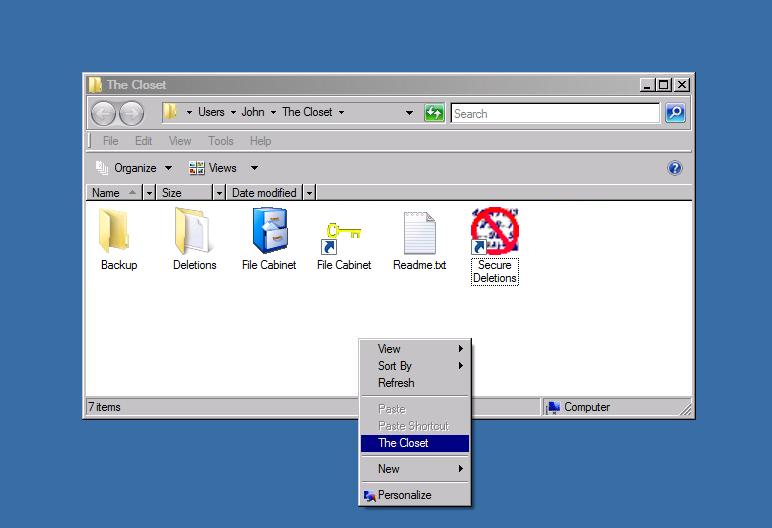Open the address bar history dropdown
This screenshot has height=528, width=772.
(409, 113)
